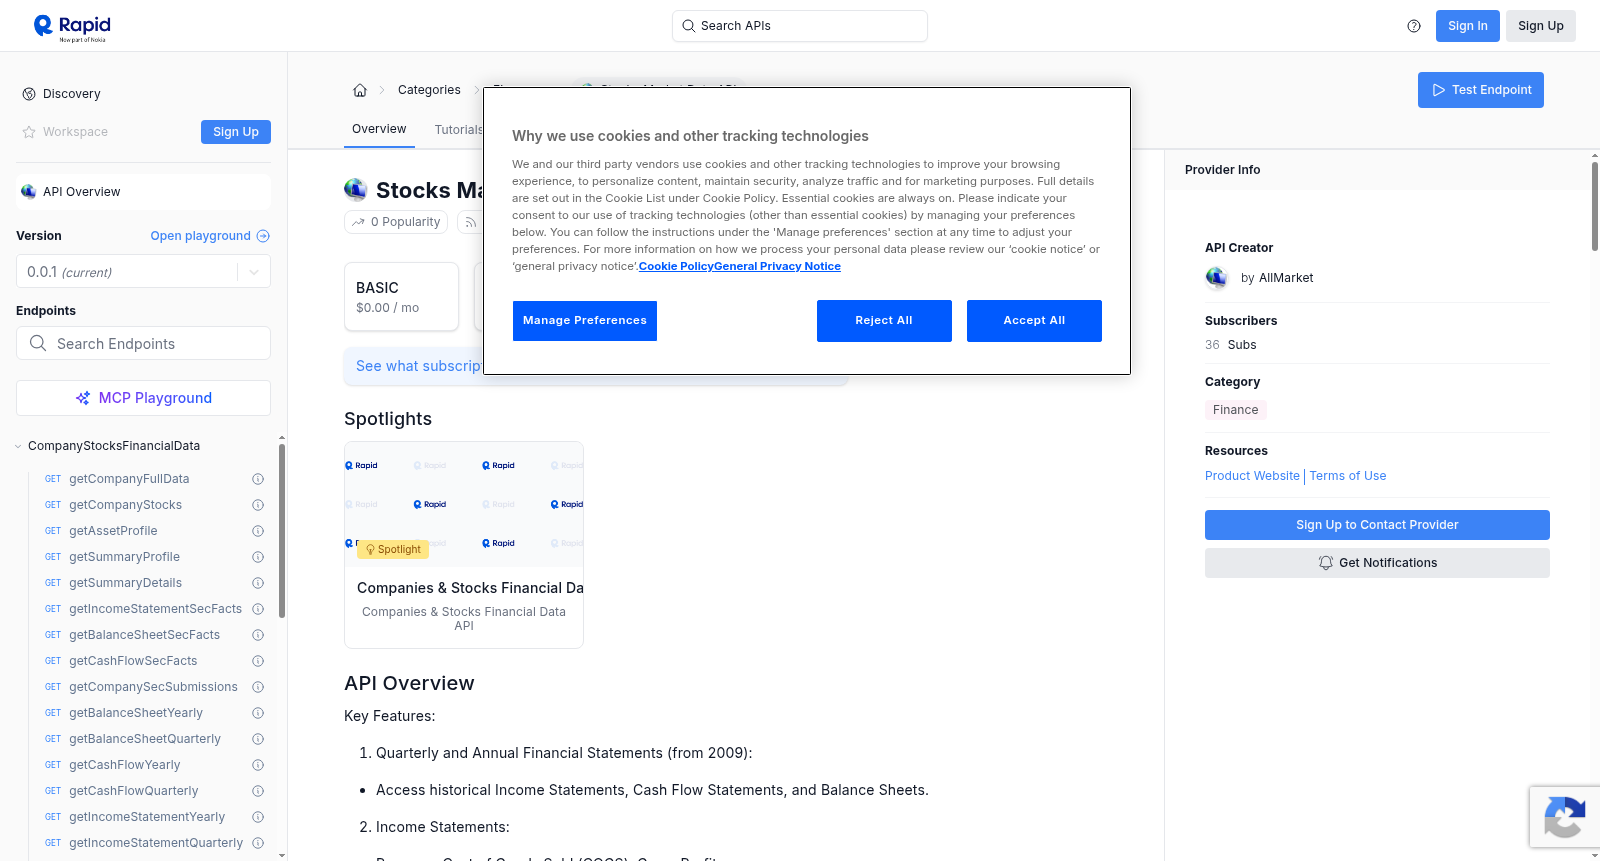Show info icon for getAssetProfile
This screenshot has height=861, width=1600.
click(258, 531)
